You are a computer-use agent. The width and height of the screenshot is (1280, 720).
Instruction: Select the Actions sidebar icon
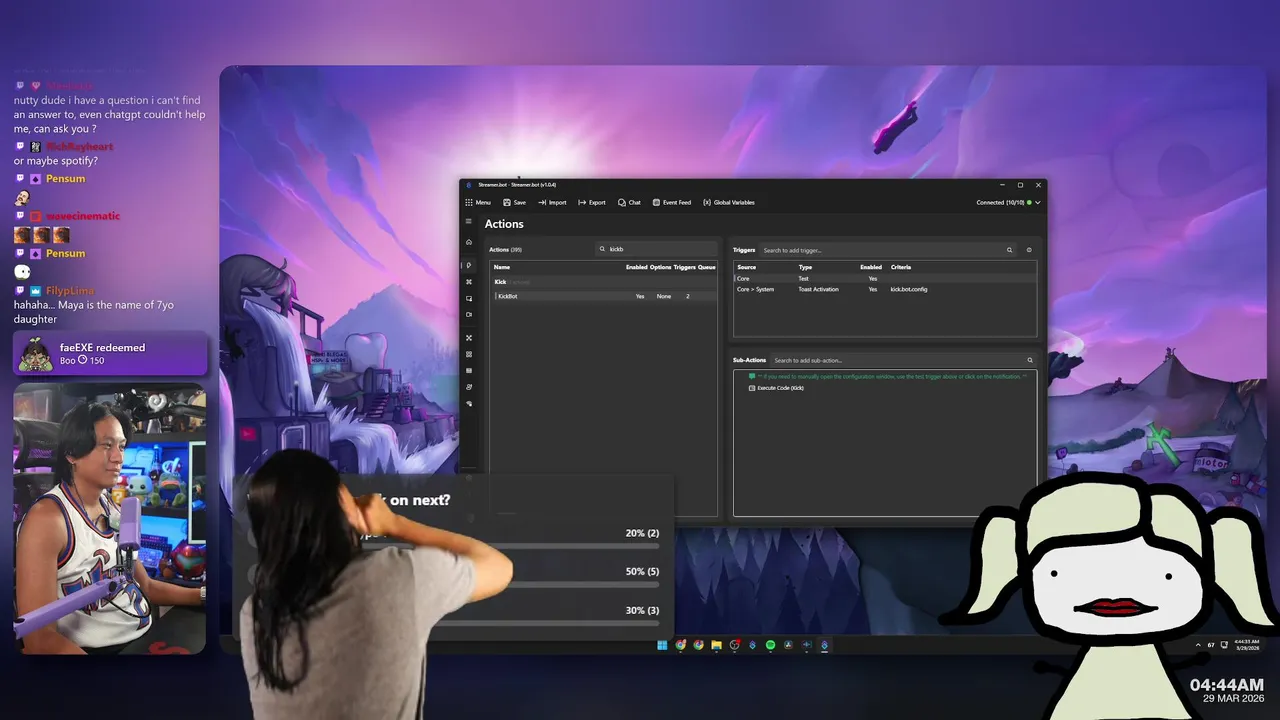coord(468,265)
